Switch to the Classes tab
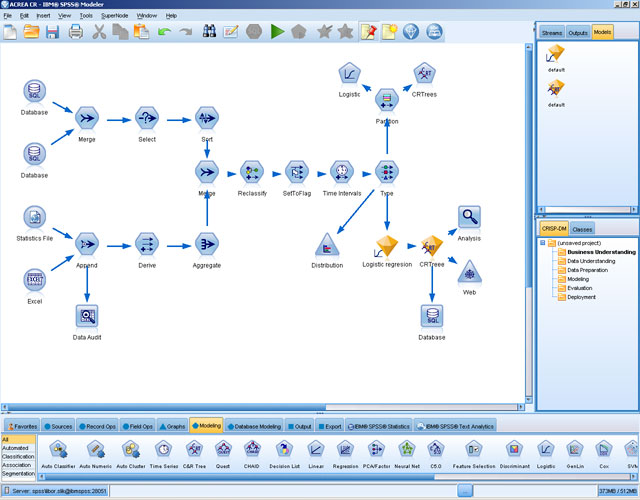 [x=582, y=229]
